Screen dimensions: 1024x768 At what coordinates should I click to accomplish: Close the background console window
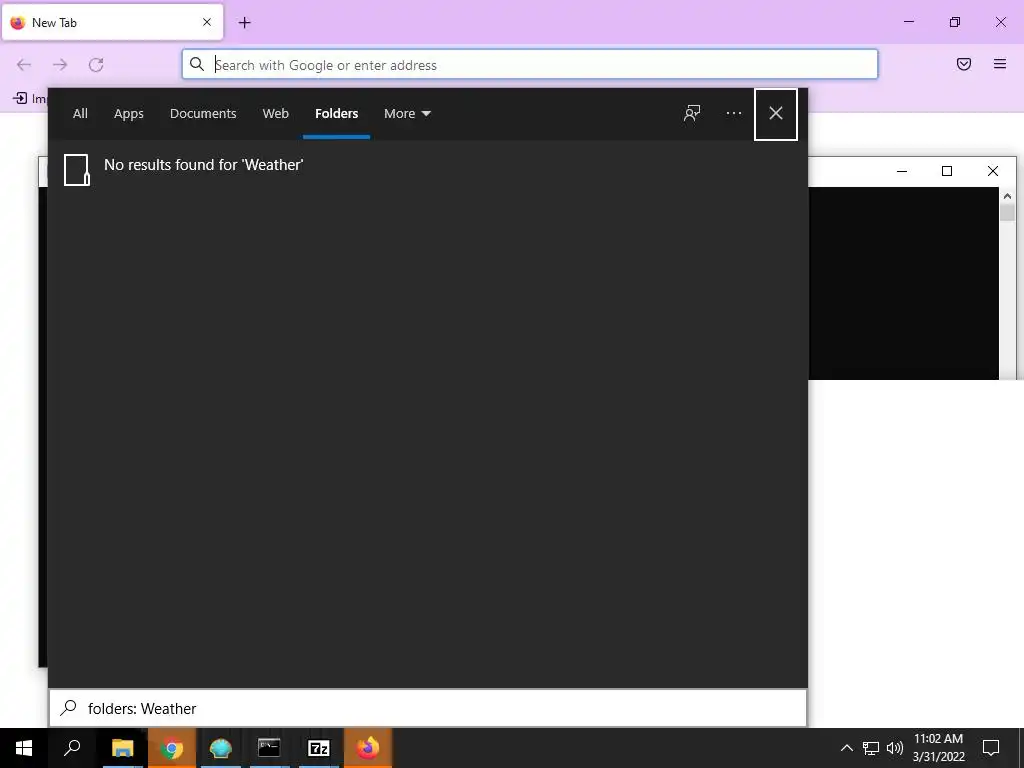click(993, 171)
